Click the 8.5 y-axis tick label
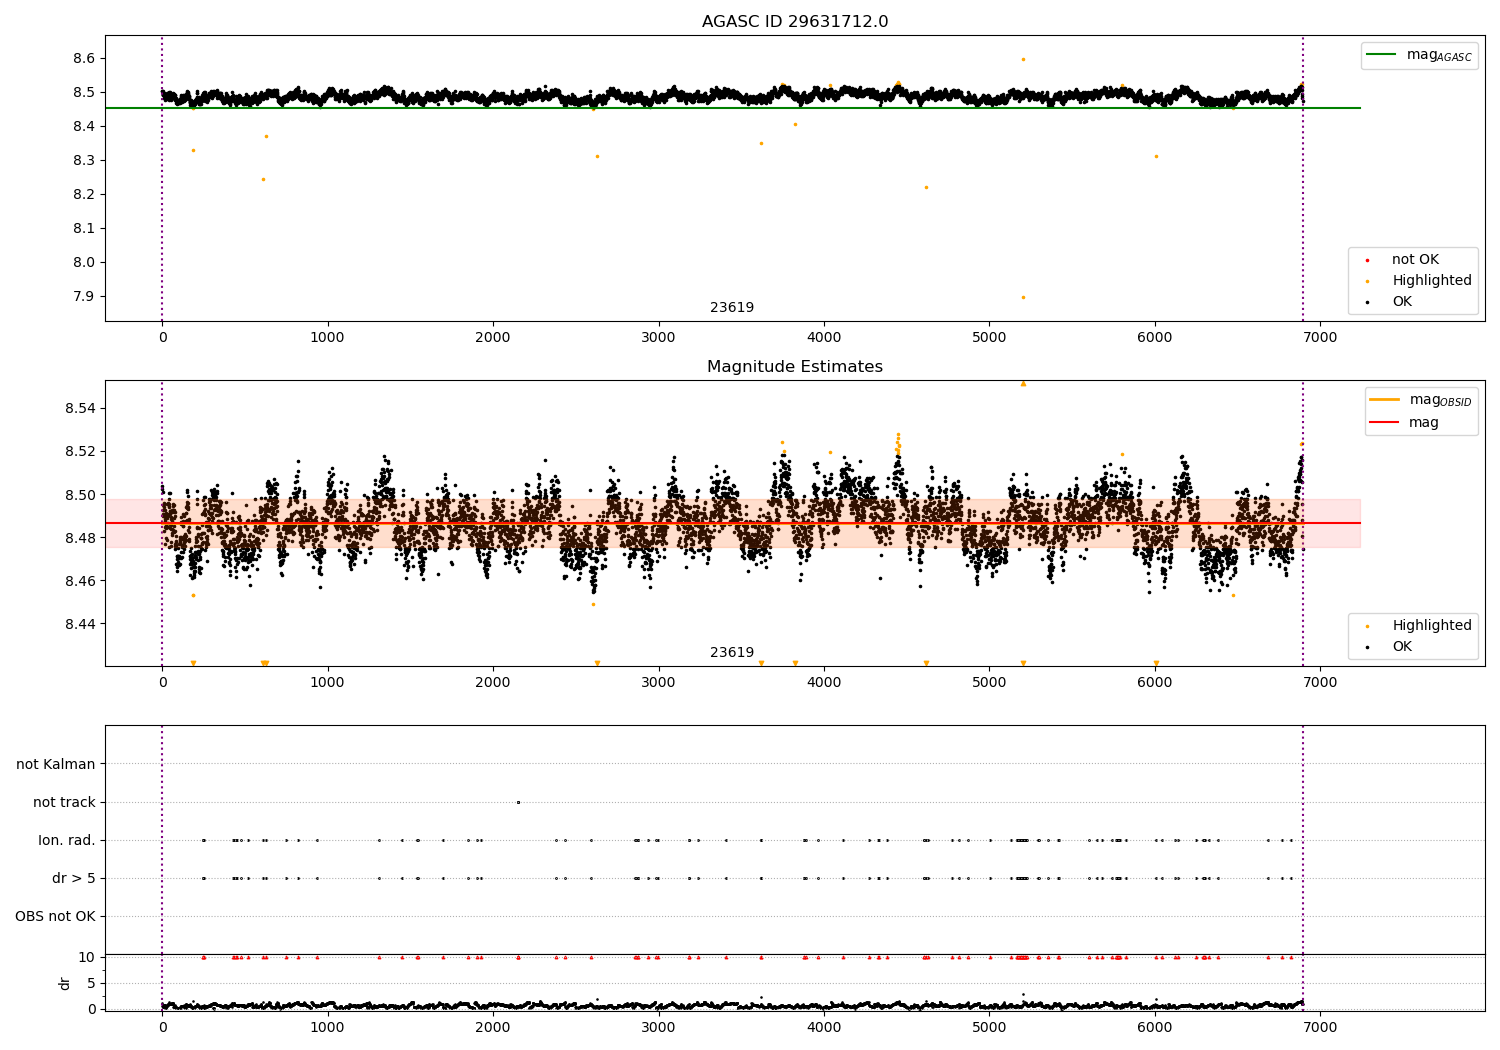This screenshot has height=1050, width=1500. 84,93
